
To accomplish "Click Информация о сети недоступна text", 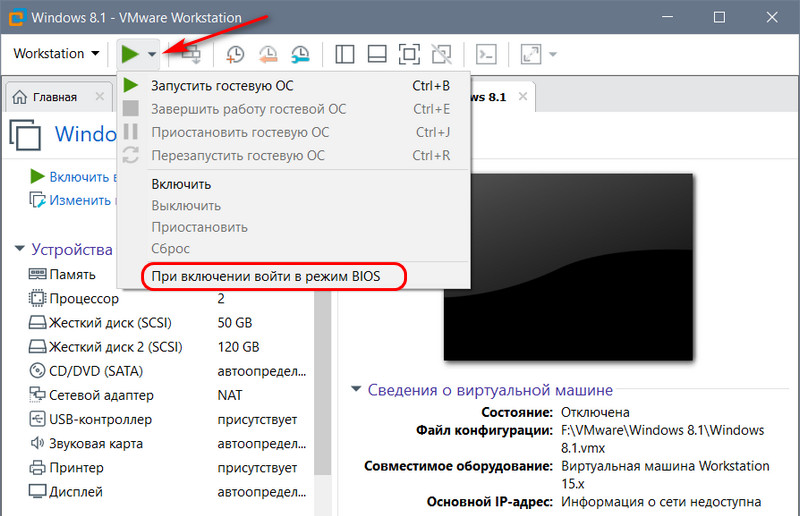I will pyautogui.click(x=661, y=502).
